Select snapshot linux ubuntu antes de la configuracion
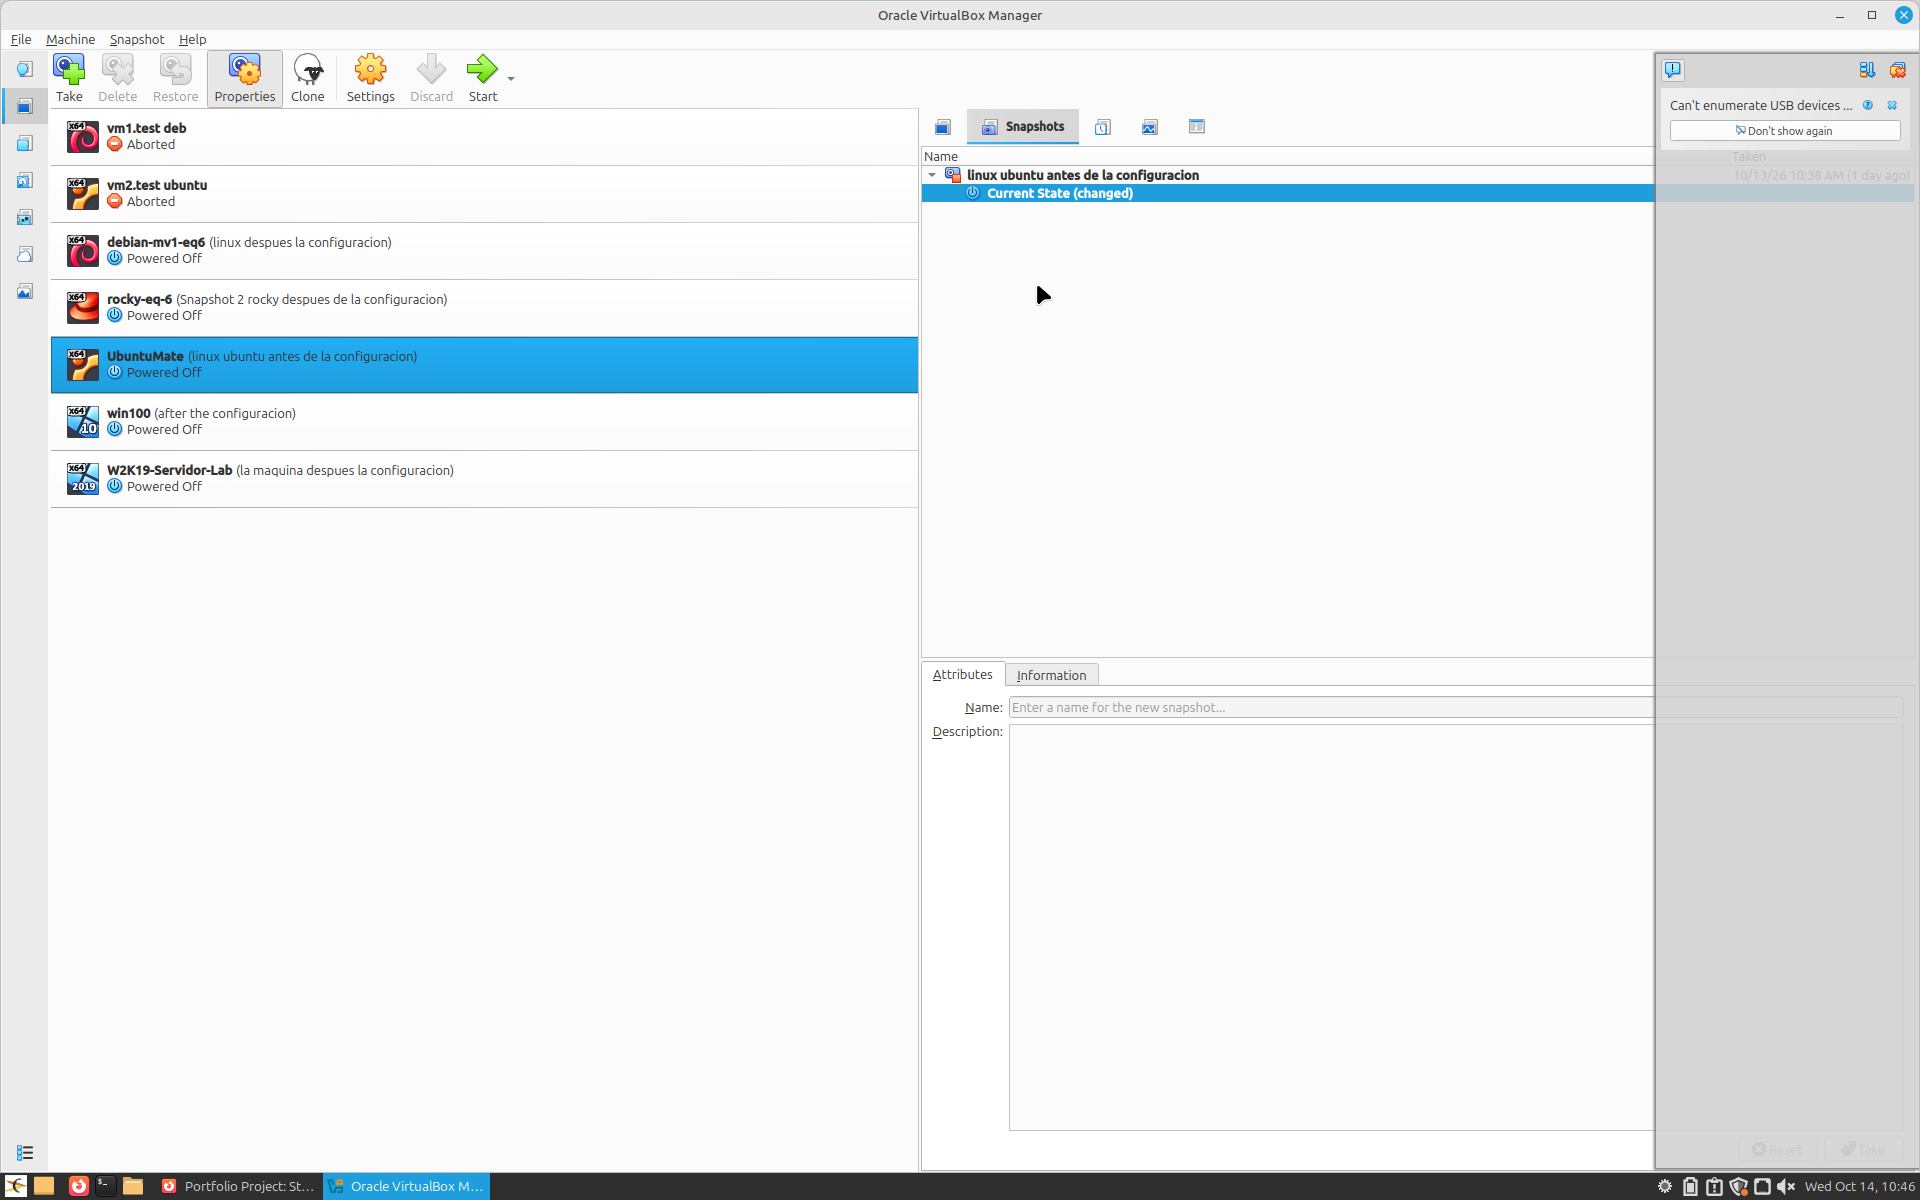1920x1200 pixels. pos(1082,175)
